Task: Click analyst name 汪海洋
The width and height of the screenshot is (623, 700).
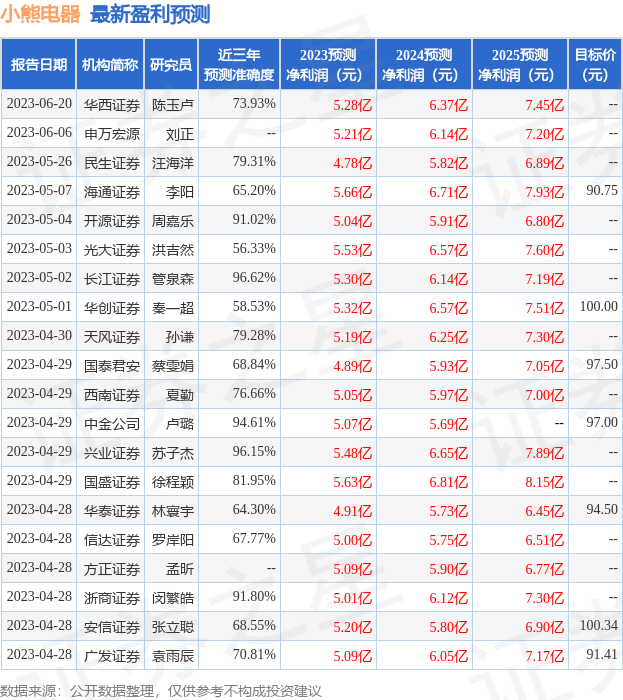Action: tap(173, 162)
